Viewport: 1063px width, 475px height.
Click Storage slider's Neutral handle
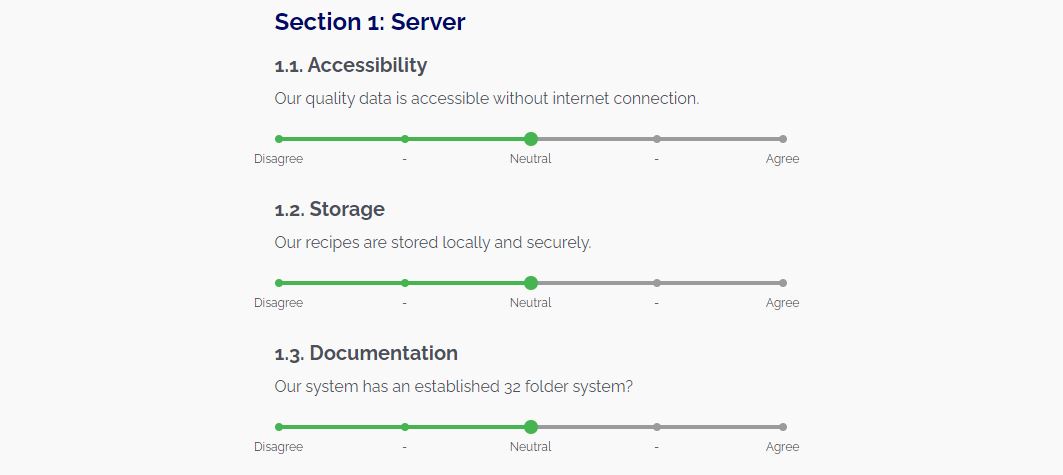tap(531, 283)
